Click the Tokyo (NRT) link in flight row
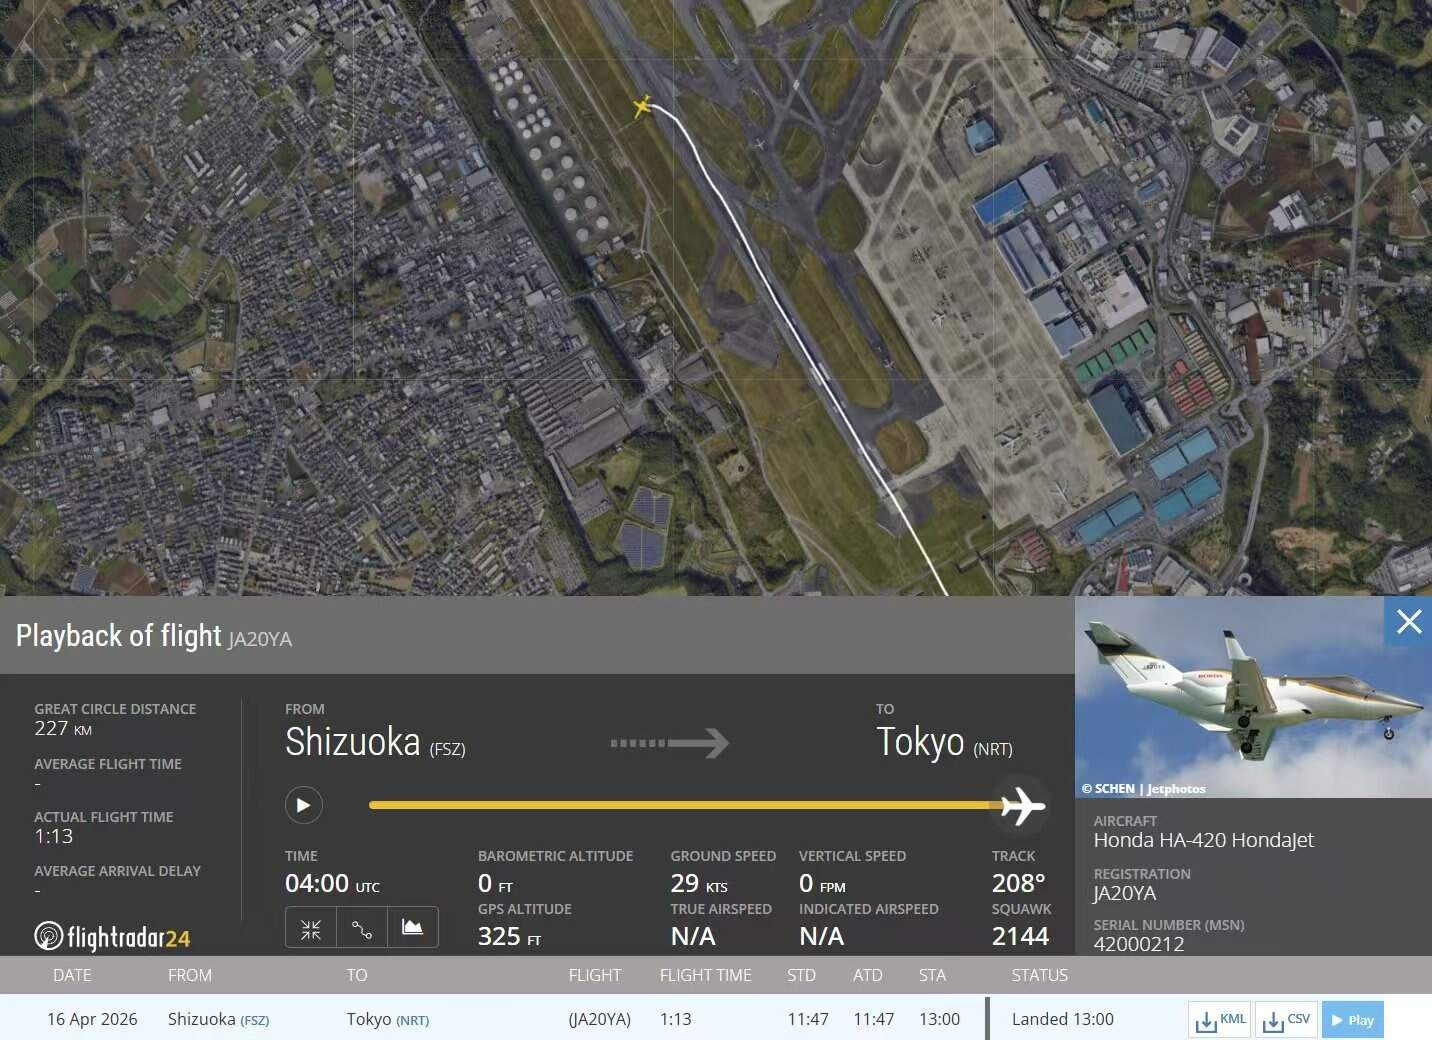The width and height of the screenshot is (1432, 1040). (x=387, y=1019)
